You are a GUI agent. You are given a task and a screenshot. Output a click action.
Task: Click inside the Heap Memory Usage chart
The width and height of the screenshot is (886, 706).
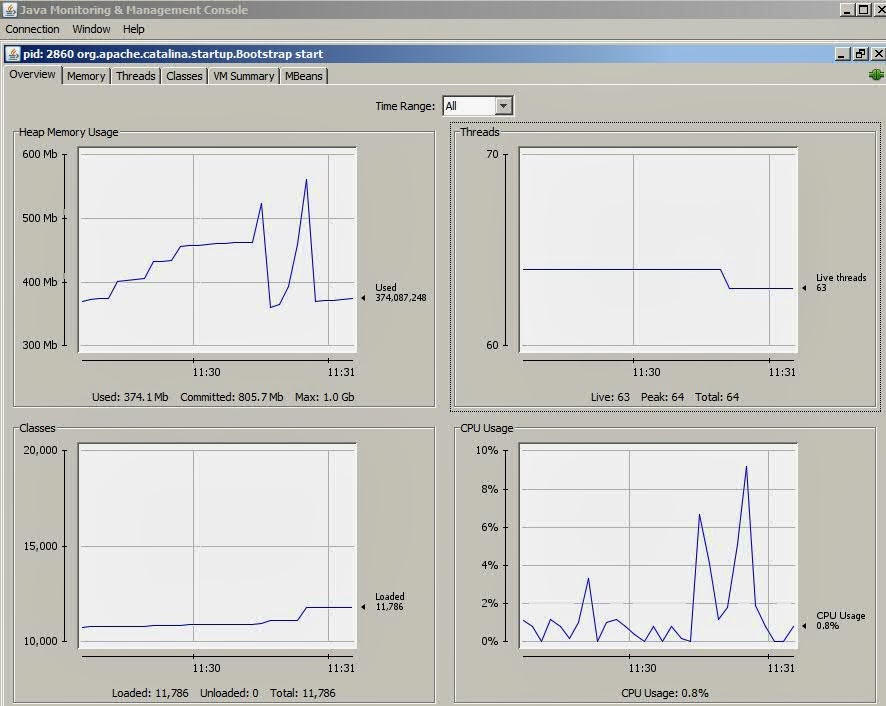218,250
